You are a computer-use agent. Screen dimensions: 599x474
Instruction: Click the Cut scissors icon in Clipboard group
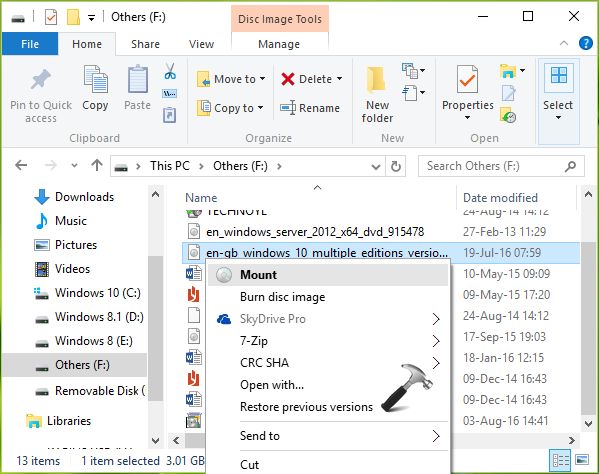pyautogui.click(x=170, y=71)
